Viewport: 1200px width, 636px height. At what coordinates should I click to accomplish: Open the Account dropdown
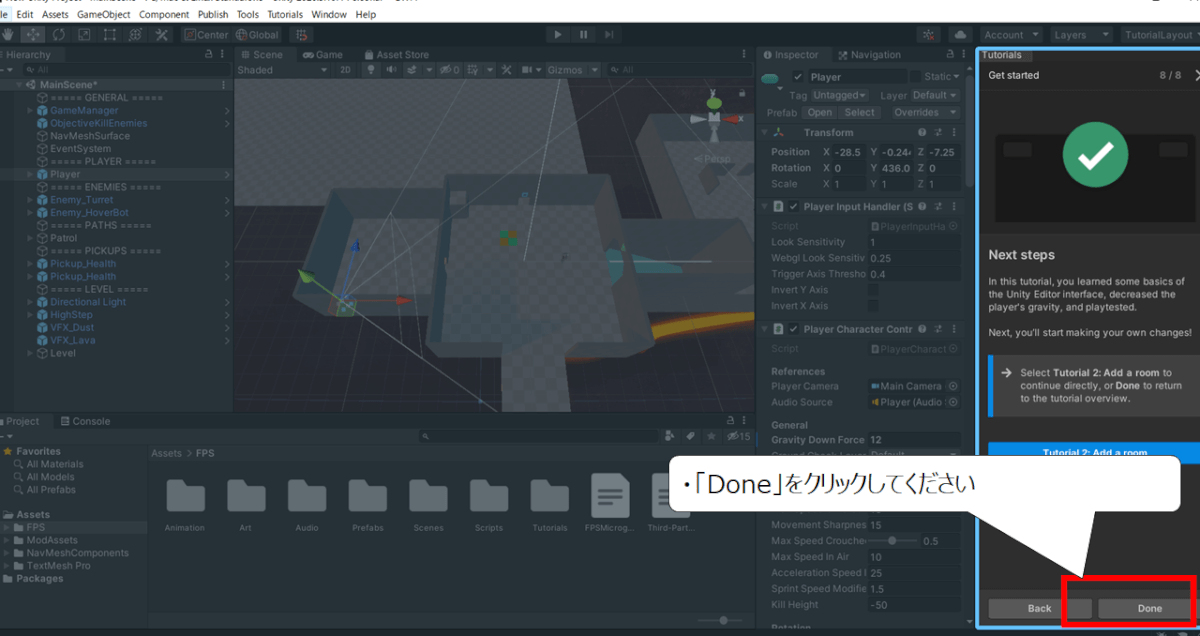[x=1009, y=35]
